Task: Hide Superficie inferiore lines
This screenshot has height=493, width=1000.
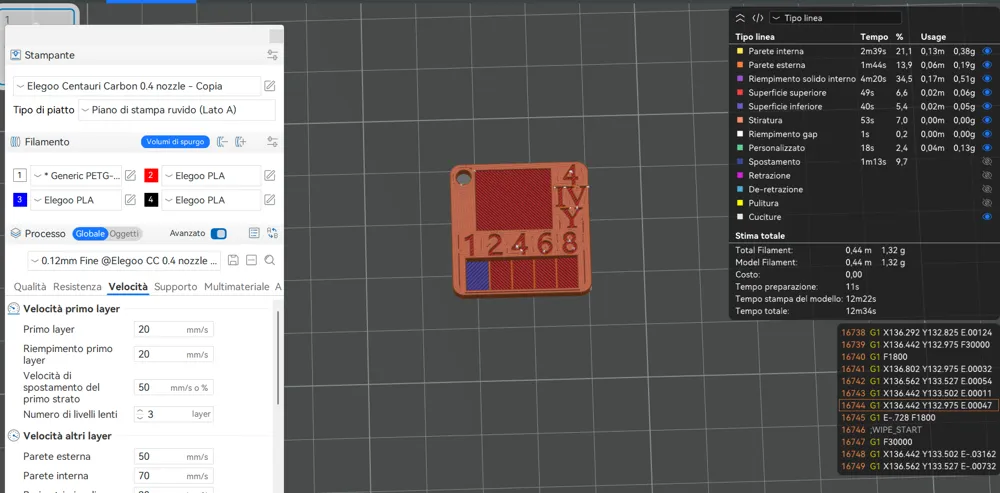Action: click(987, 107)
